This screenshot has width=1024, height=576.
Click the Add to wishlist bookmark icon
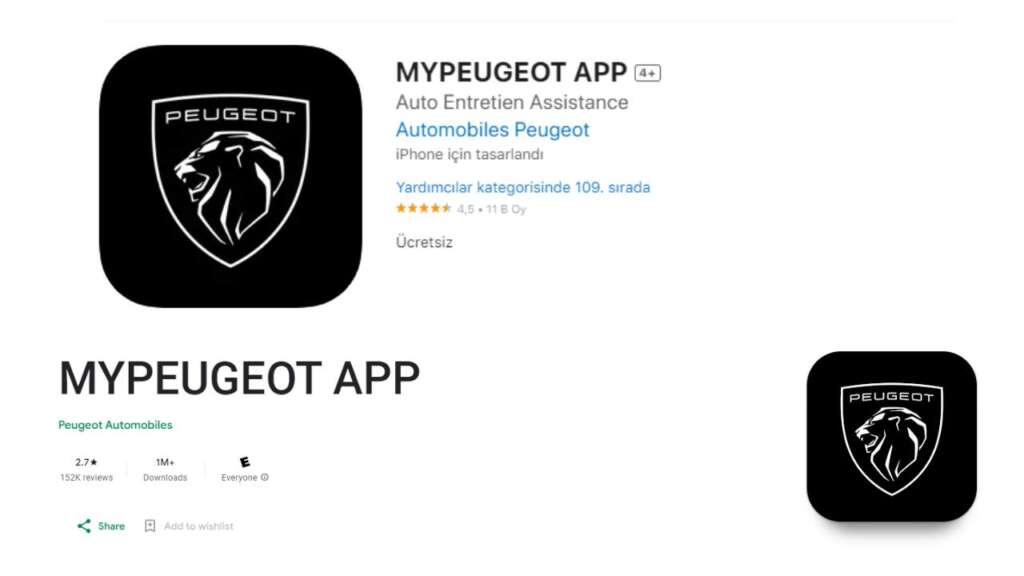point(150,526)
